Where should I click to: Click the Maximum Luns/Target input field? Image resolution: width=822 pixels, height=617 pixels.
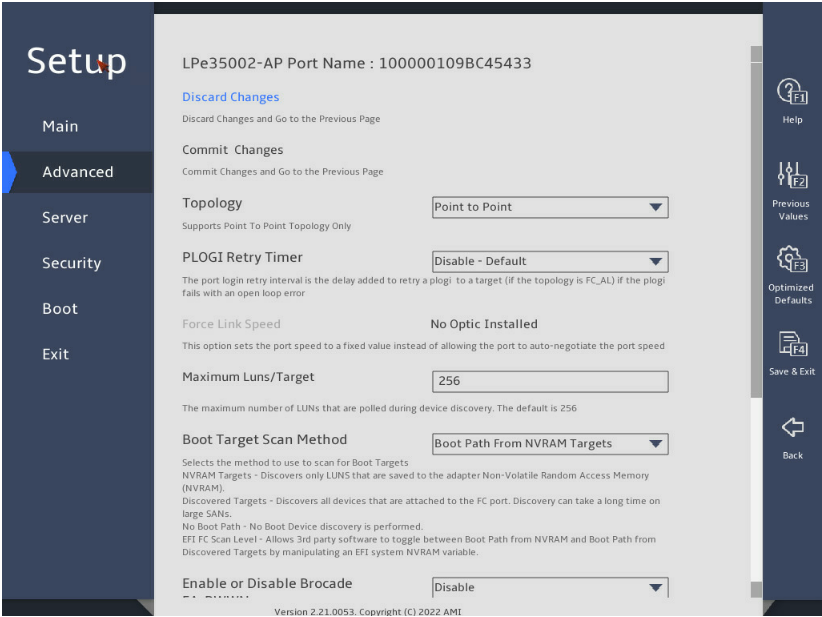(x=550, y=381)
